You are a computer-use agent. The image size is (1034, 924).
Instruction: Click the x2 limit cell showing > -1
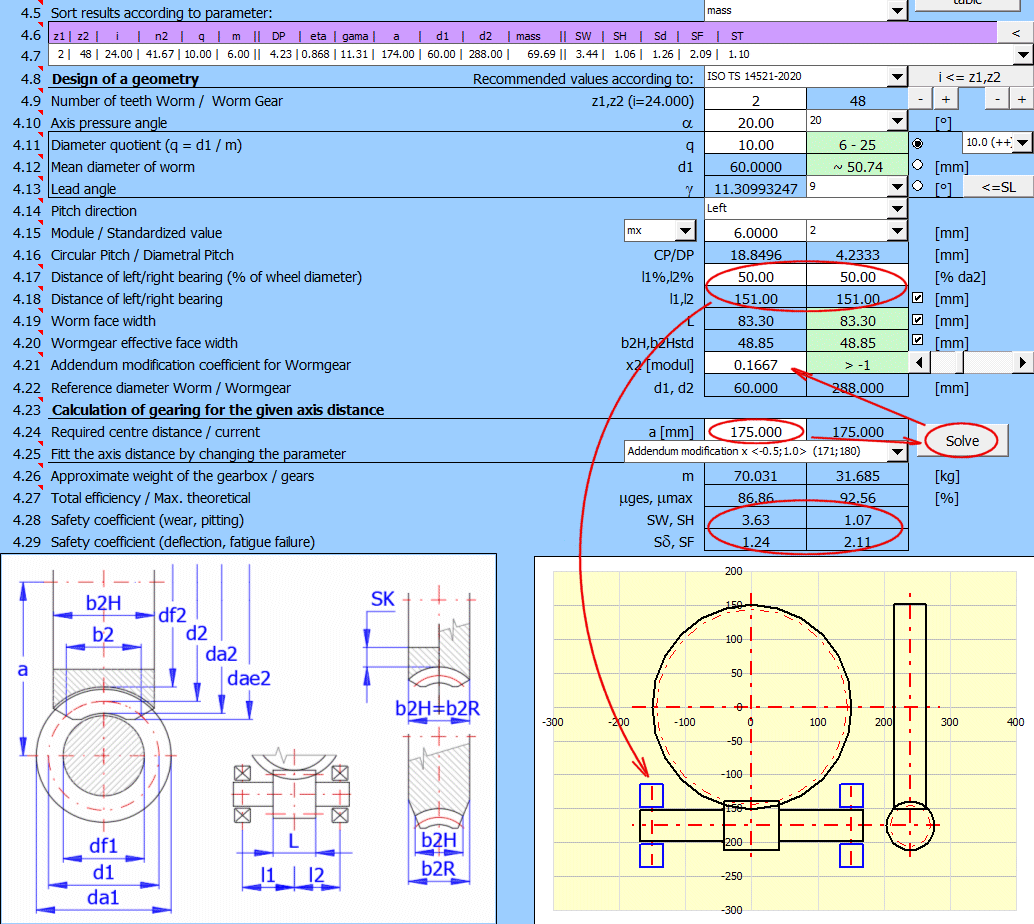coord(857,364)
